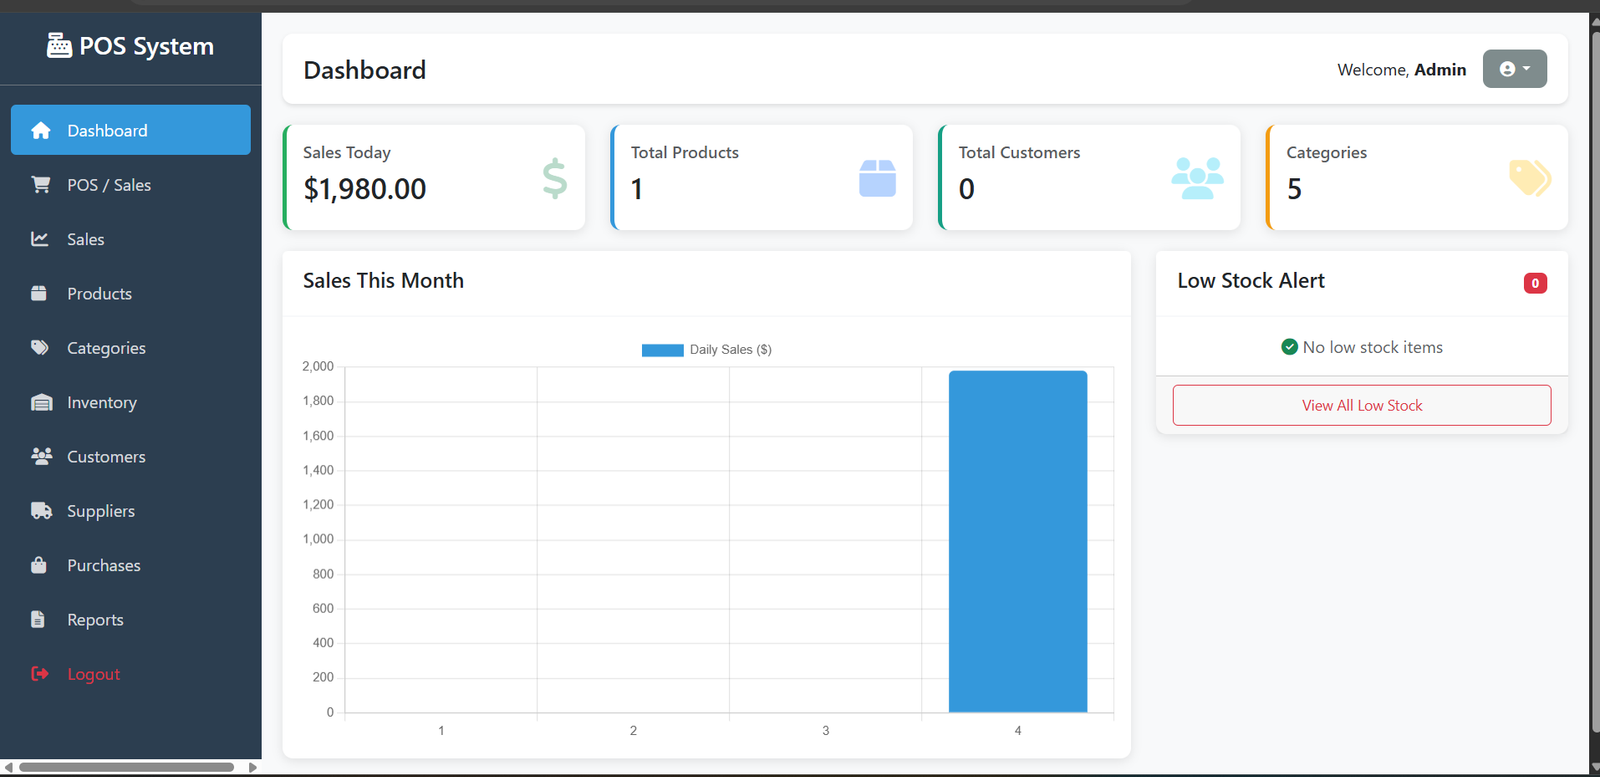Open the Reports section
The width and height of the screenshot is (1600, 777).
pos(95,620)
